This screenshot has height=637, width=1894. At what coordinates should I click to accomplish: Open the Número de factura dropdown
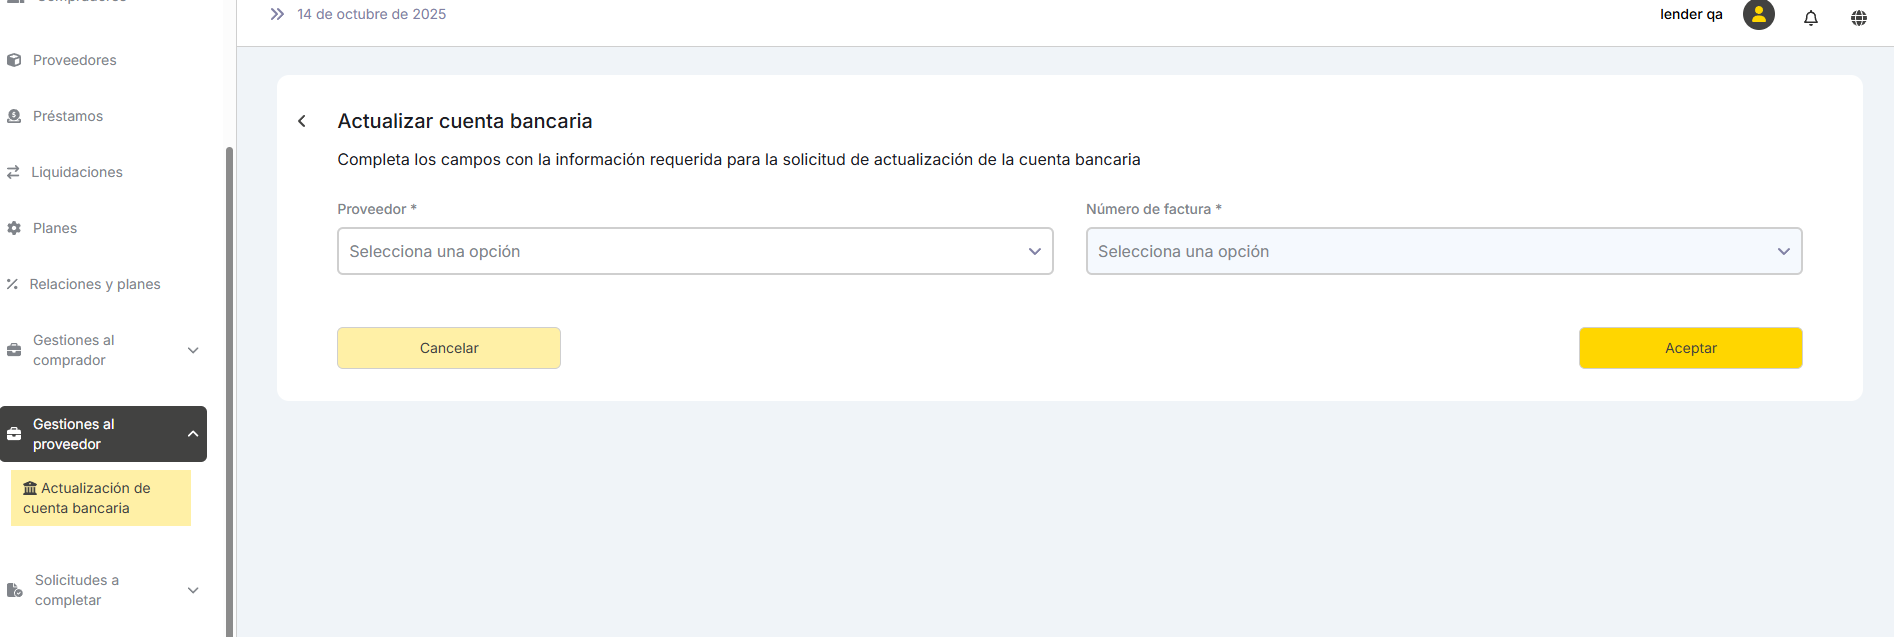pos(1443,251)
